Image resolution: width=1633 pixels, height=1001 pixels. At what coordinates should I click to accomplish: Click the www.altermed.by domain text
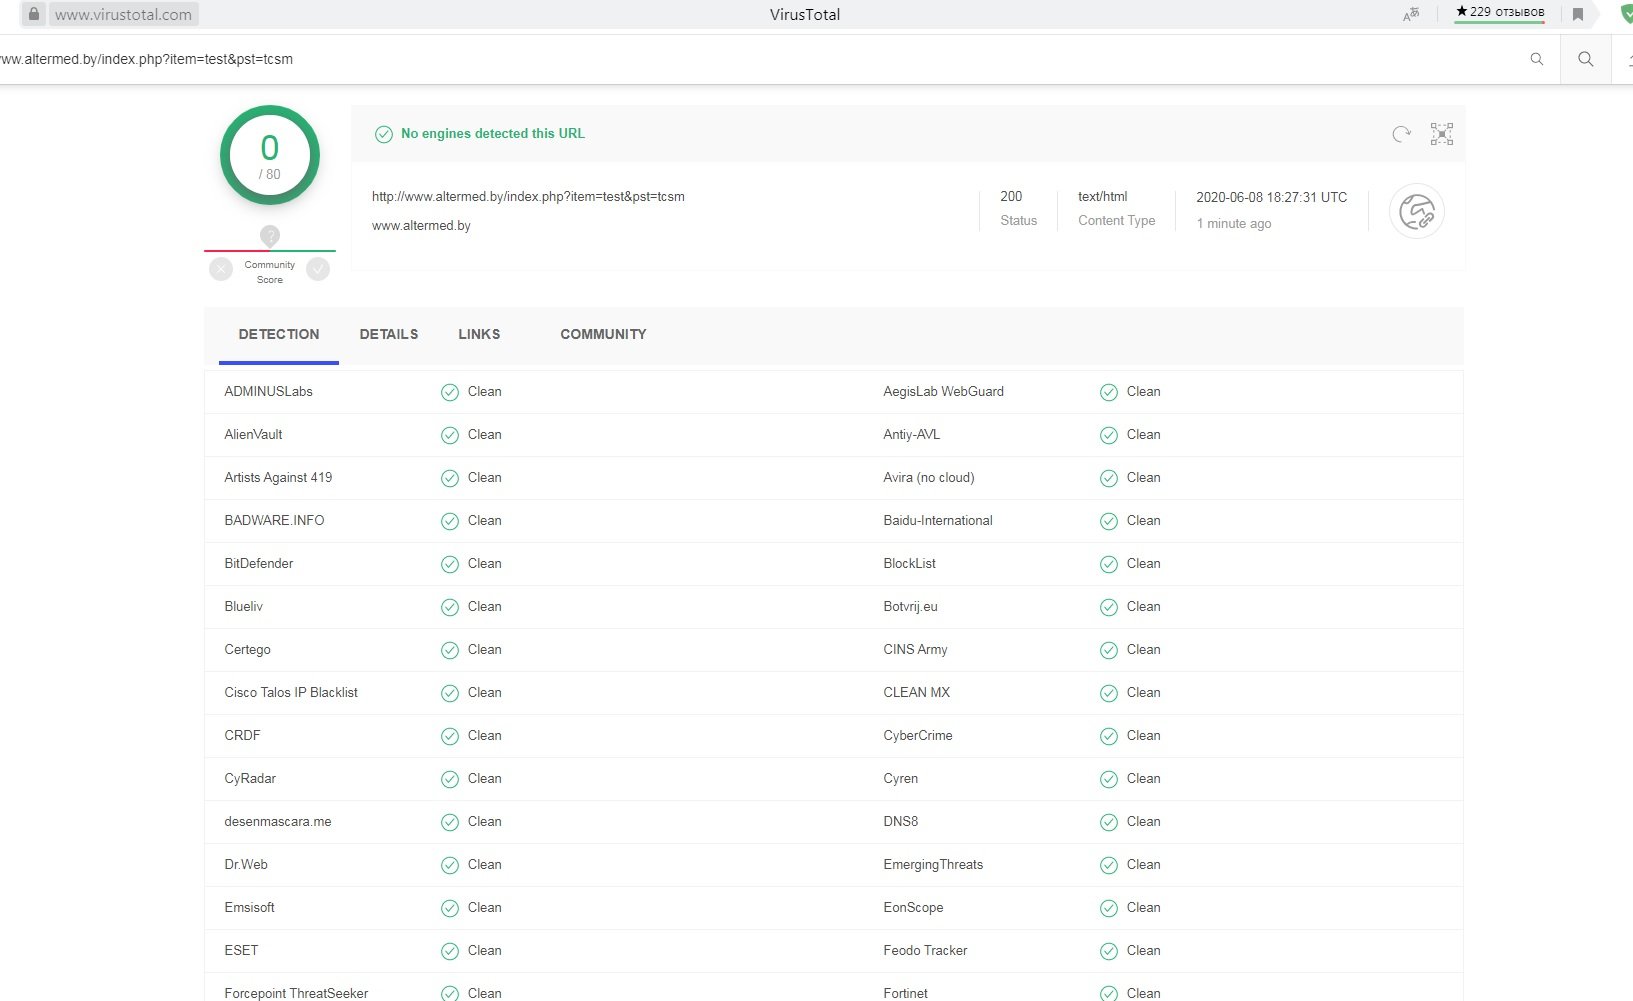pyautogui.click(x=421, y=225)
